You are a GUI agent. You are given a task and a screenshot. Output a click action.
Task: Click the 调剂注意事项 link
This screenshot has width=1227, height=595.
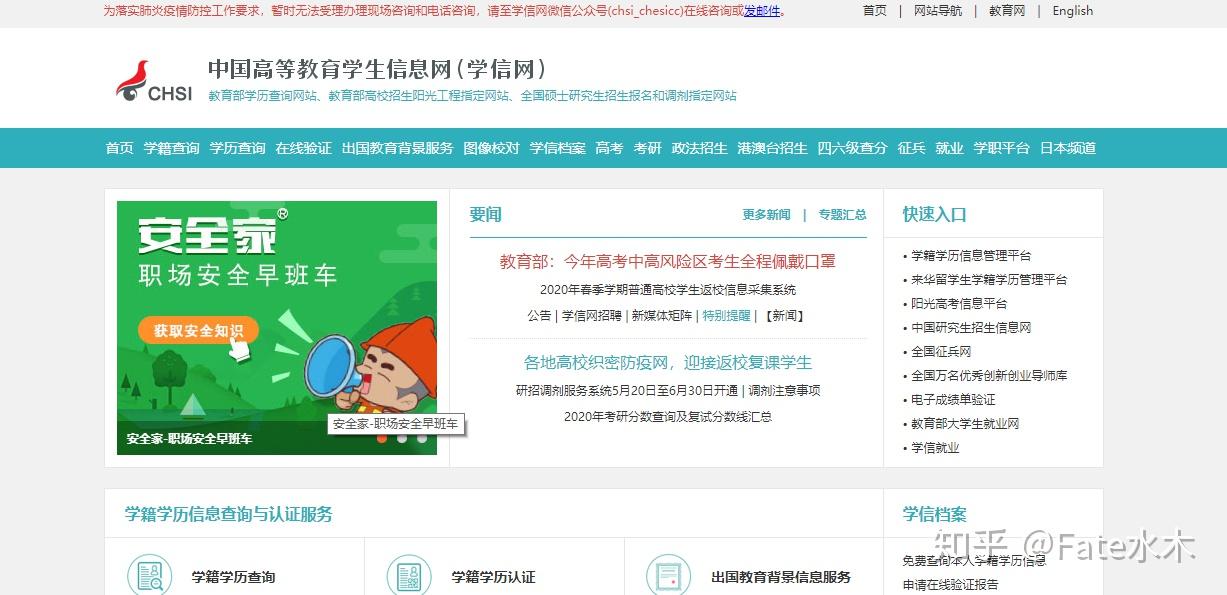click(x=785, y=391)
